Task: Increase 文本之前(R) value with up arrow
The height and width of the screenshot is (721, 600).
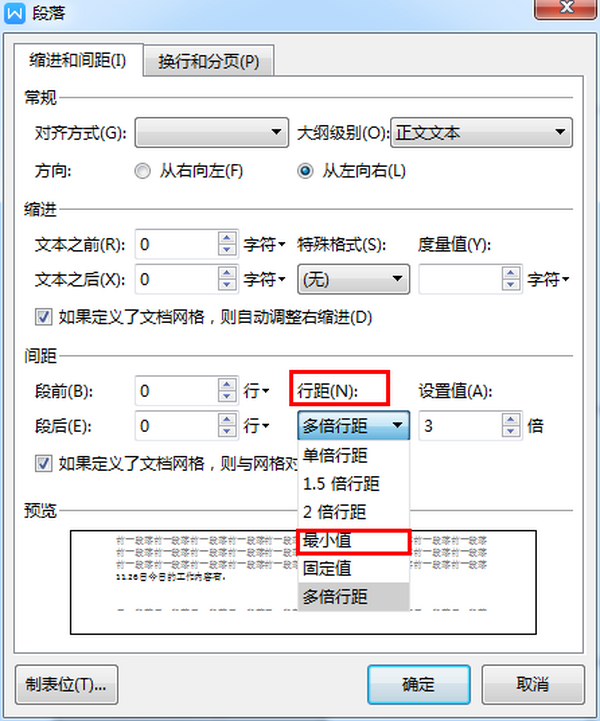Action: coord(227,238)
